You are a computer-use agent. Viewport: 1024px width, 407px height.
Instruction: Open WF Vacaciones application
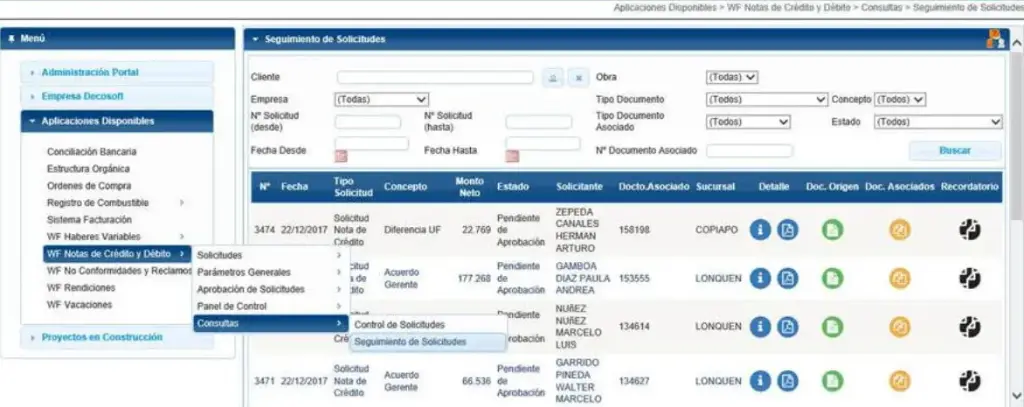pyautogui.click(x=79, y=304)
